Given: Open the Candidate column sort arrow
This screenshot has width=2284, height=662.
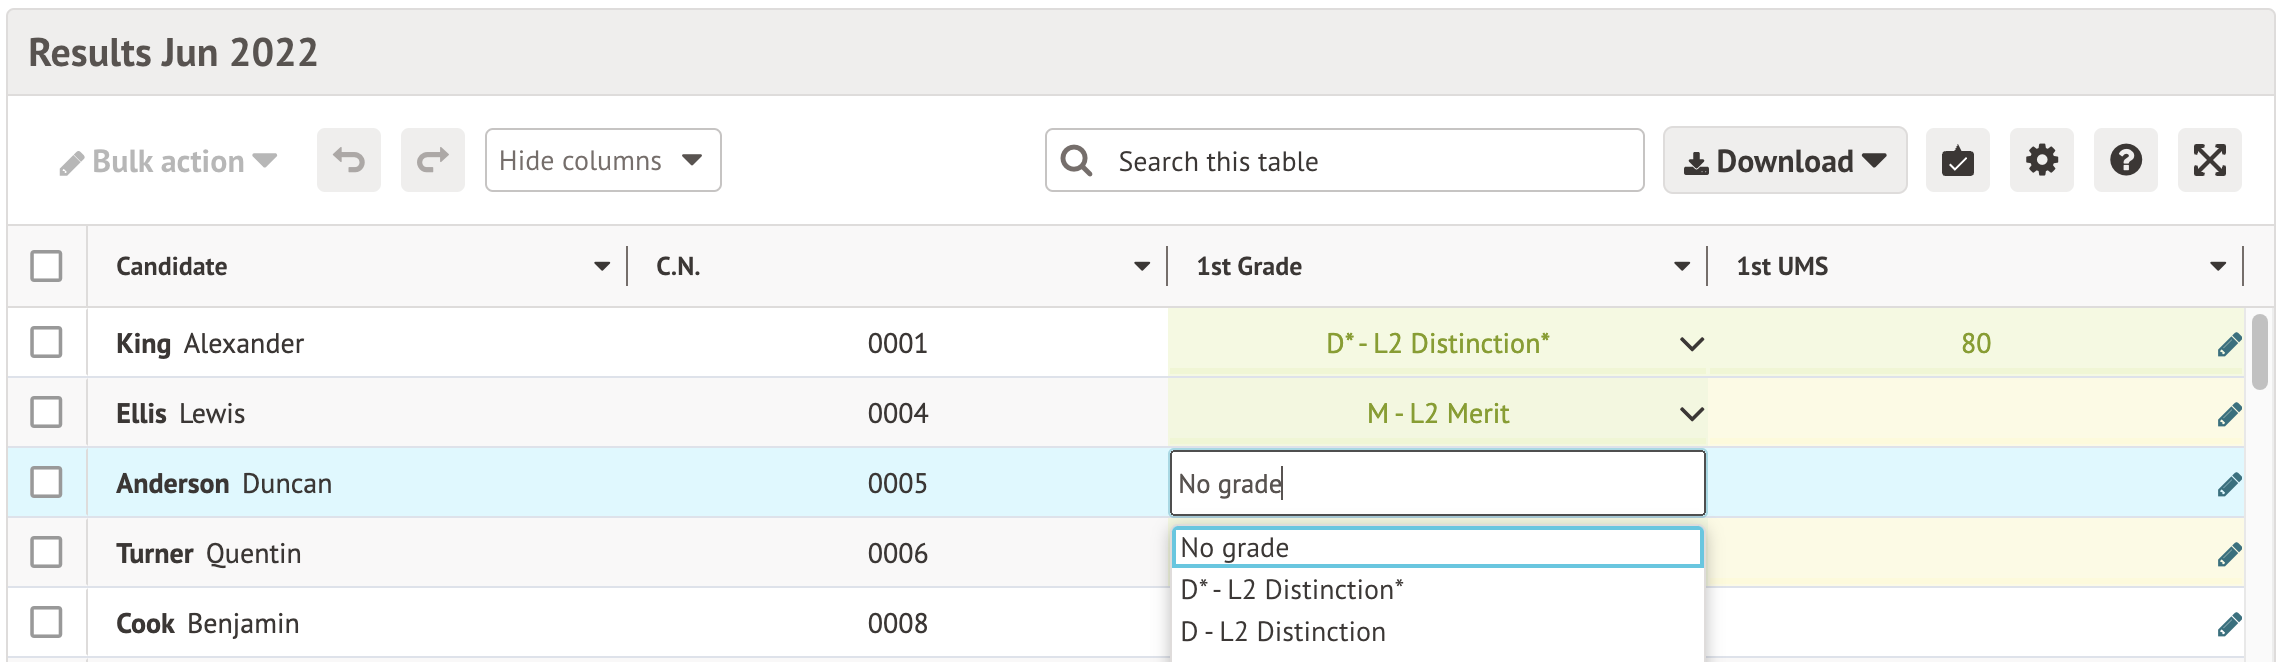Looking at the screenshot, I should [x=601, y=267].
